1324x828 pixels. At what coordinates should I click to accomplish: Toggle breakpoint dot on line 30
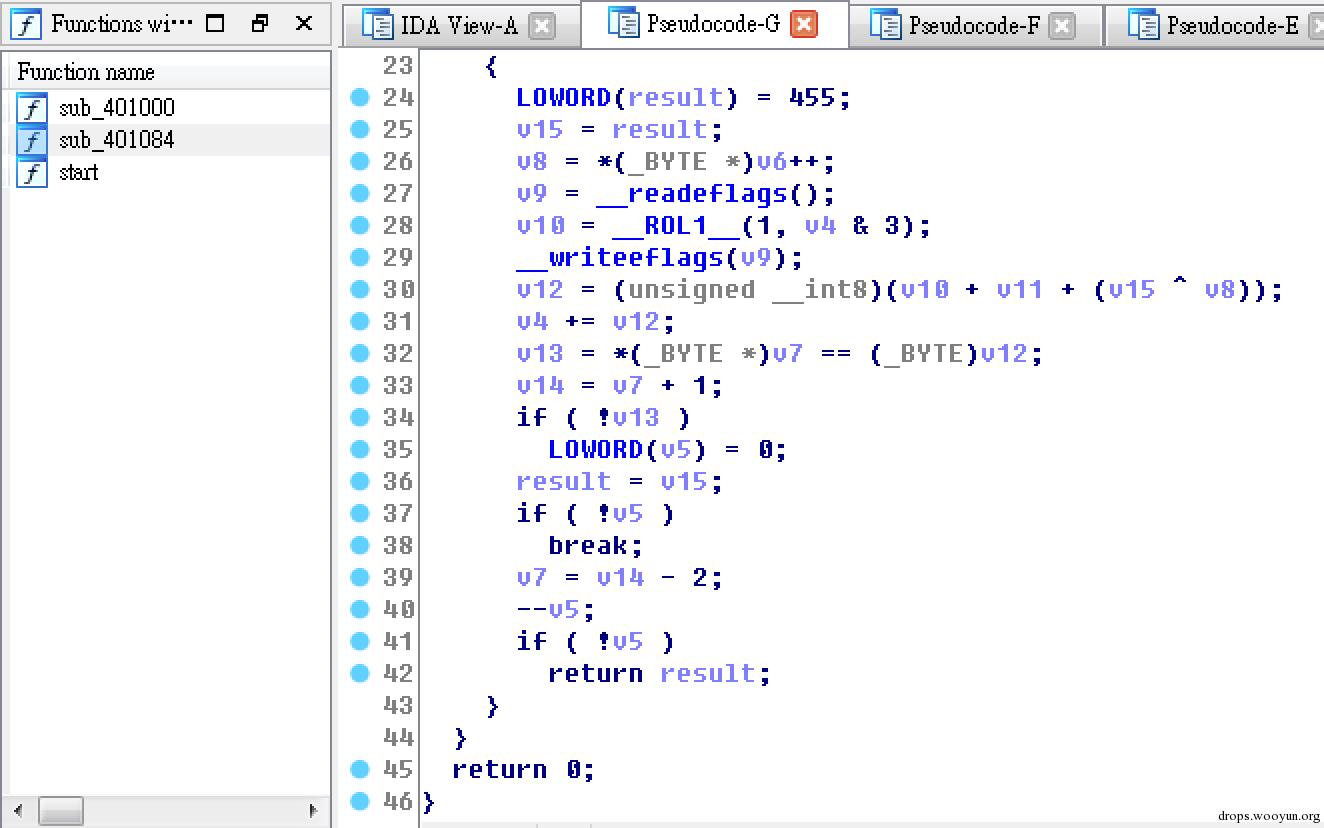(x=360, y=289)
